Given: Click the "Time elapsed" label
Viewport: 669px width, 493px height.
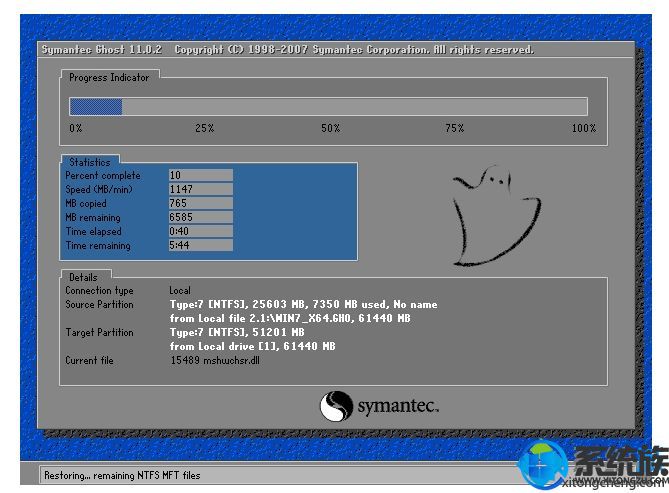Looking at the screenshot, I should pos(93,231).
